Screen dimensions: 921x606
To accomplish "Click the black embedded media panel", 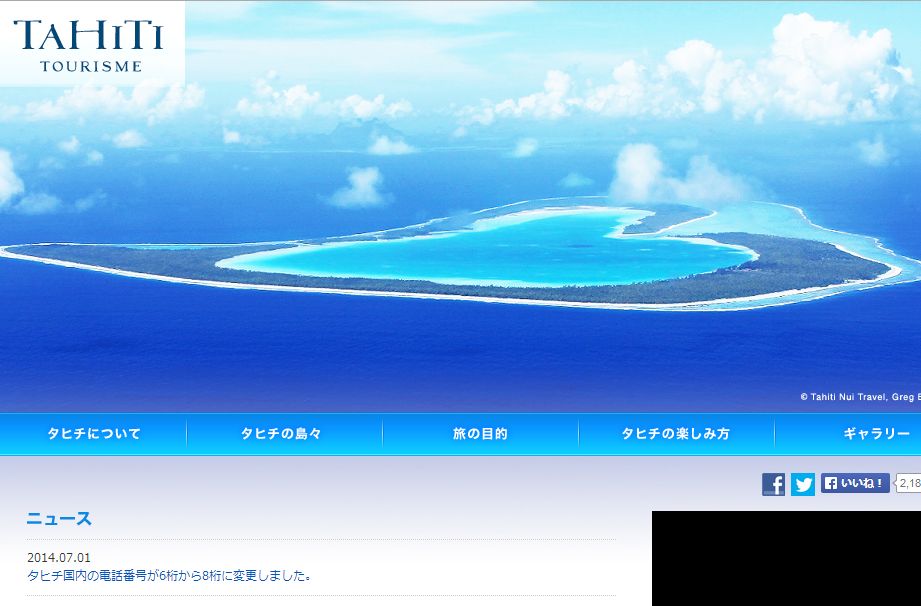I will pos(786,558).
